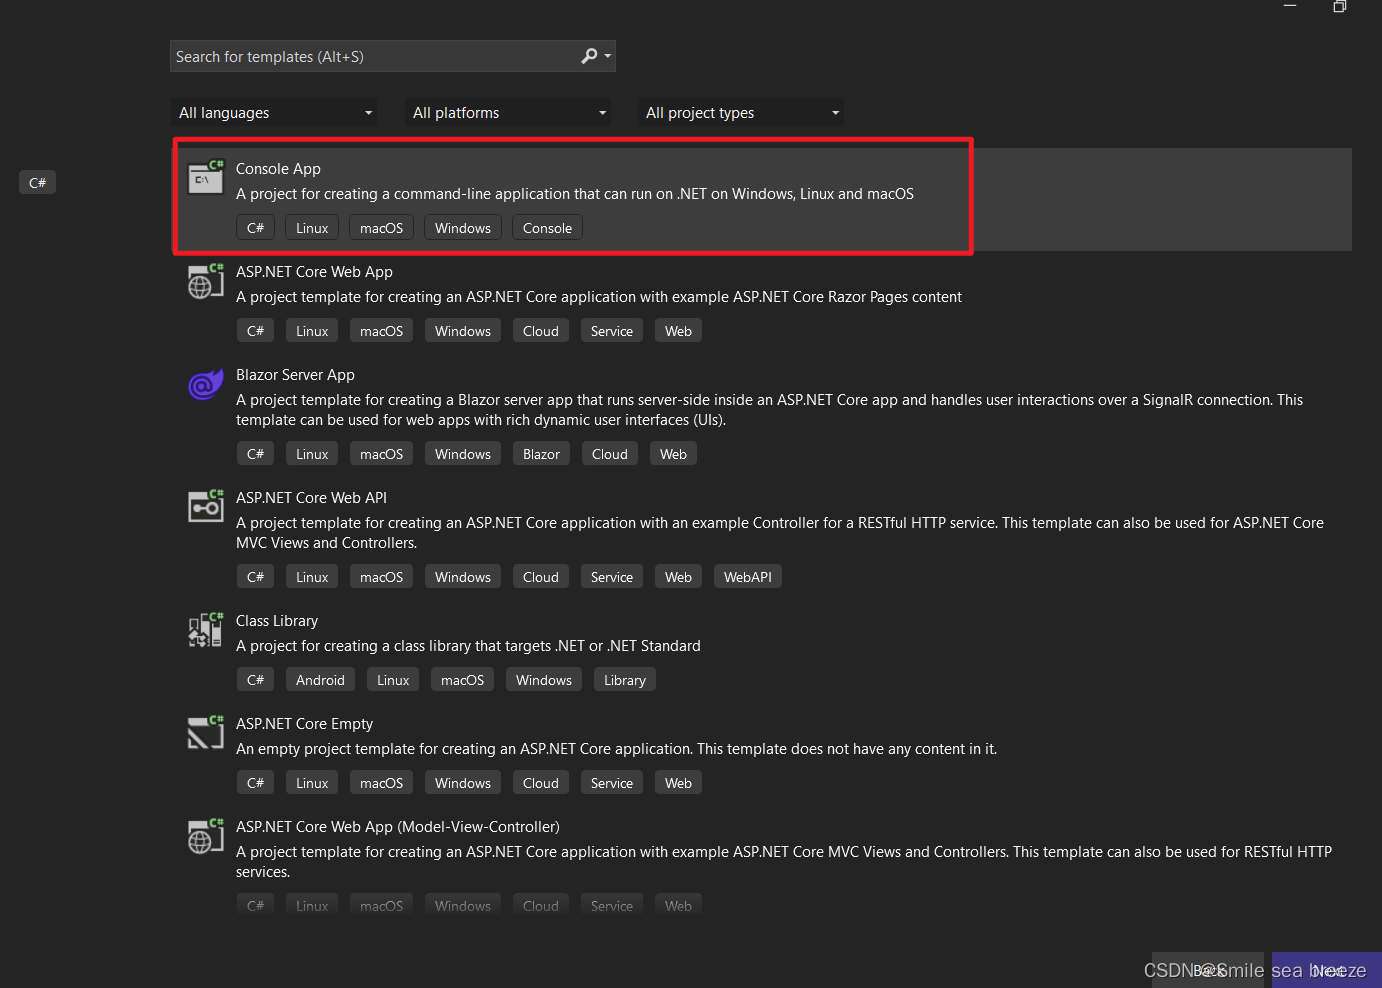Viewport: 1382px width, 988px height.
Task: Click the Cloud tag under Blazor Server App
Action: coord(610,454)
